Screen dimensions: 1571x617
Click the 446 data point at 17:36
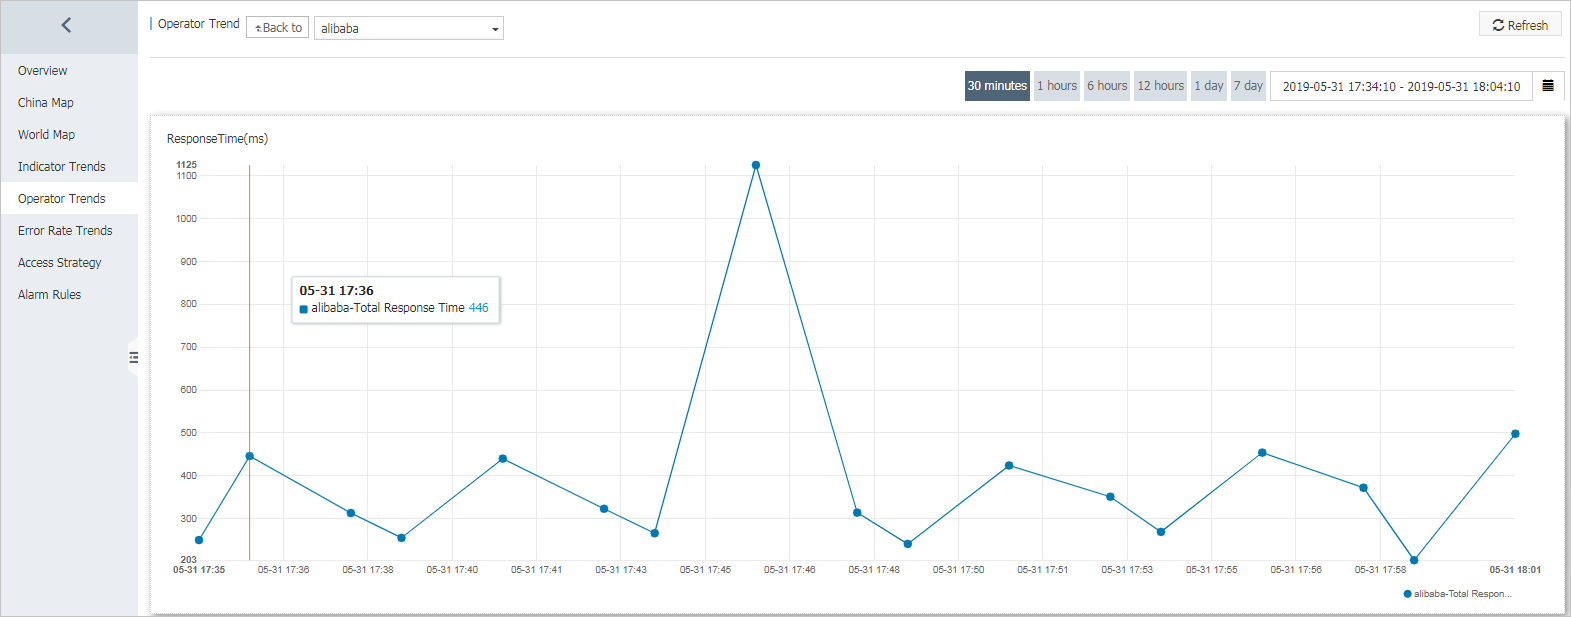[x=250, y=456]
